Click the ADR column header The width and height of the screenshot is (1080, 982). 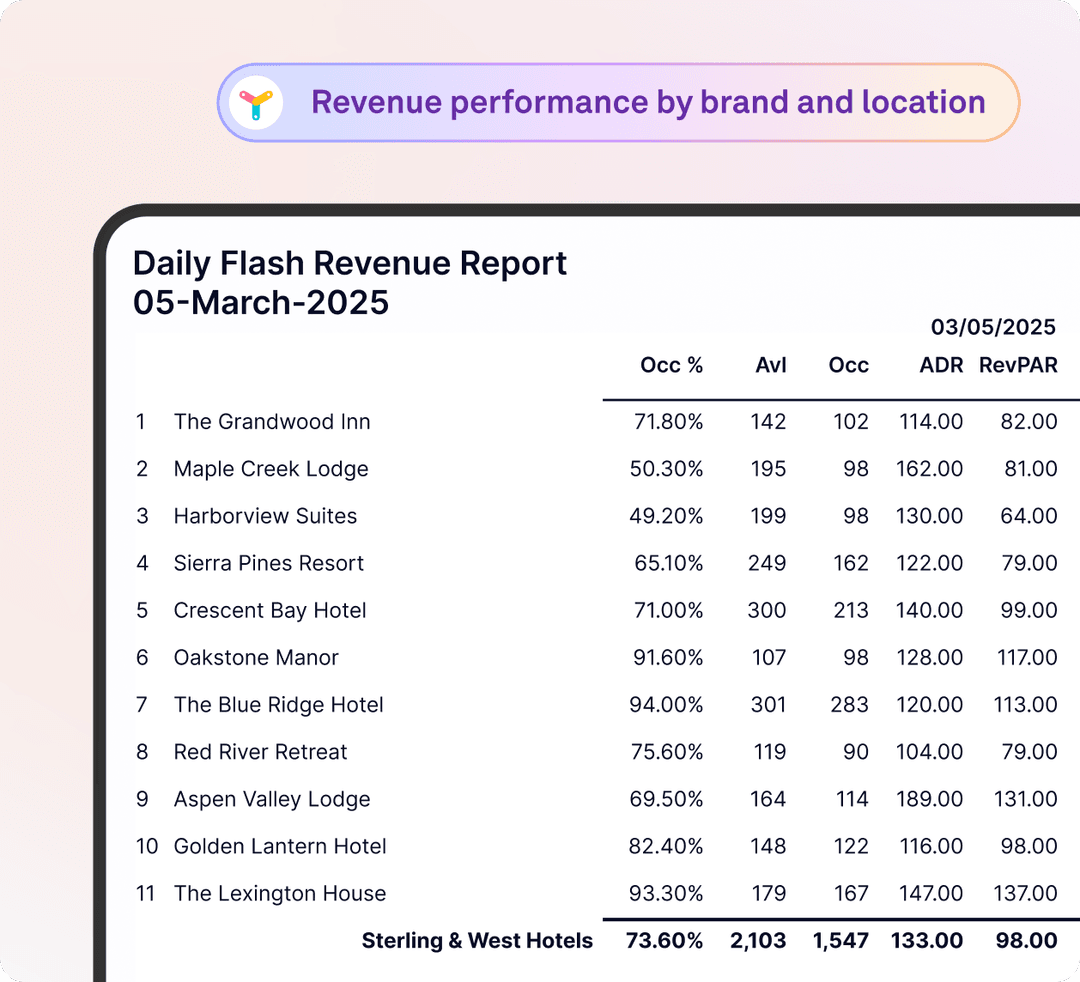point(941,365)
